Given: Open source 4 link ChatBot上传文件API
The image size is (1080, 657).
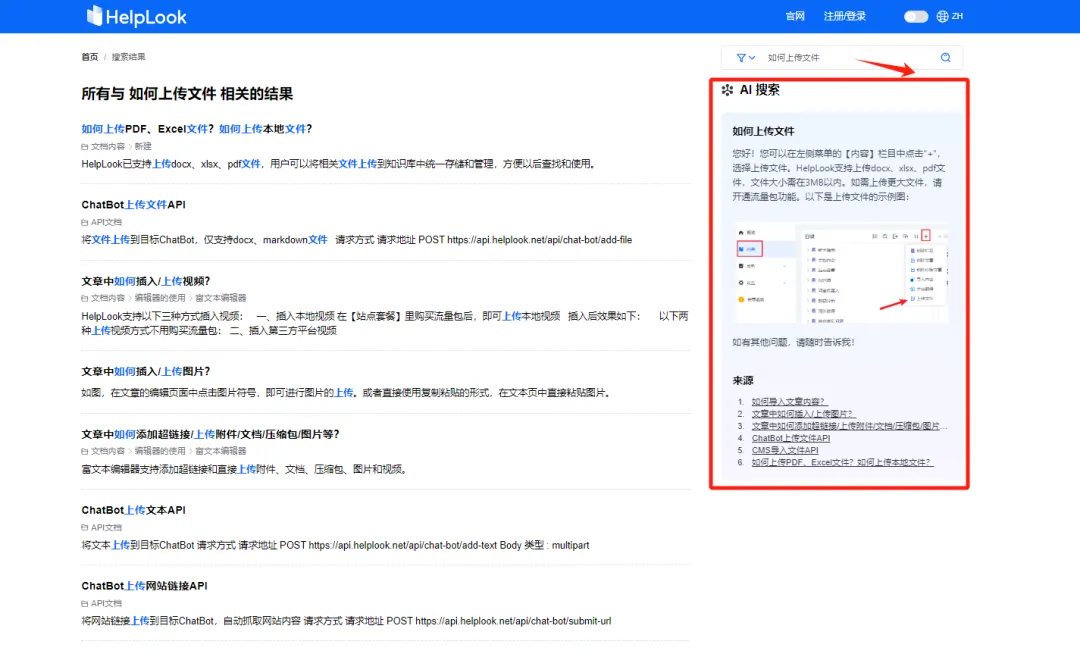Looking at the screenshot, I should click(x=791, y=438).
